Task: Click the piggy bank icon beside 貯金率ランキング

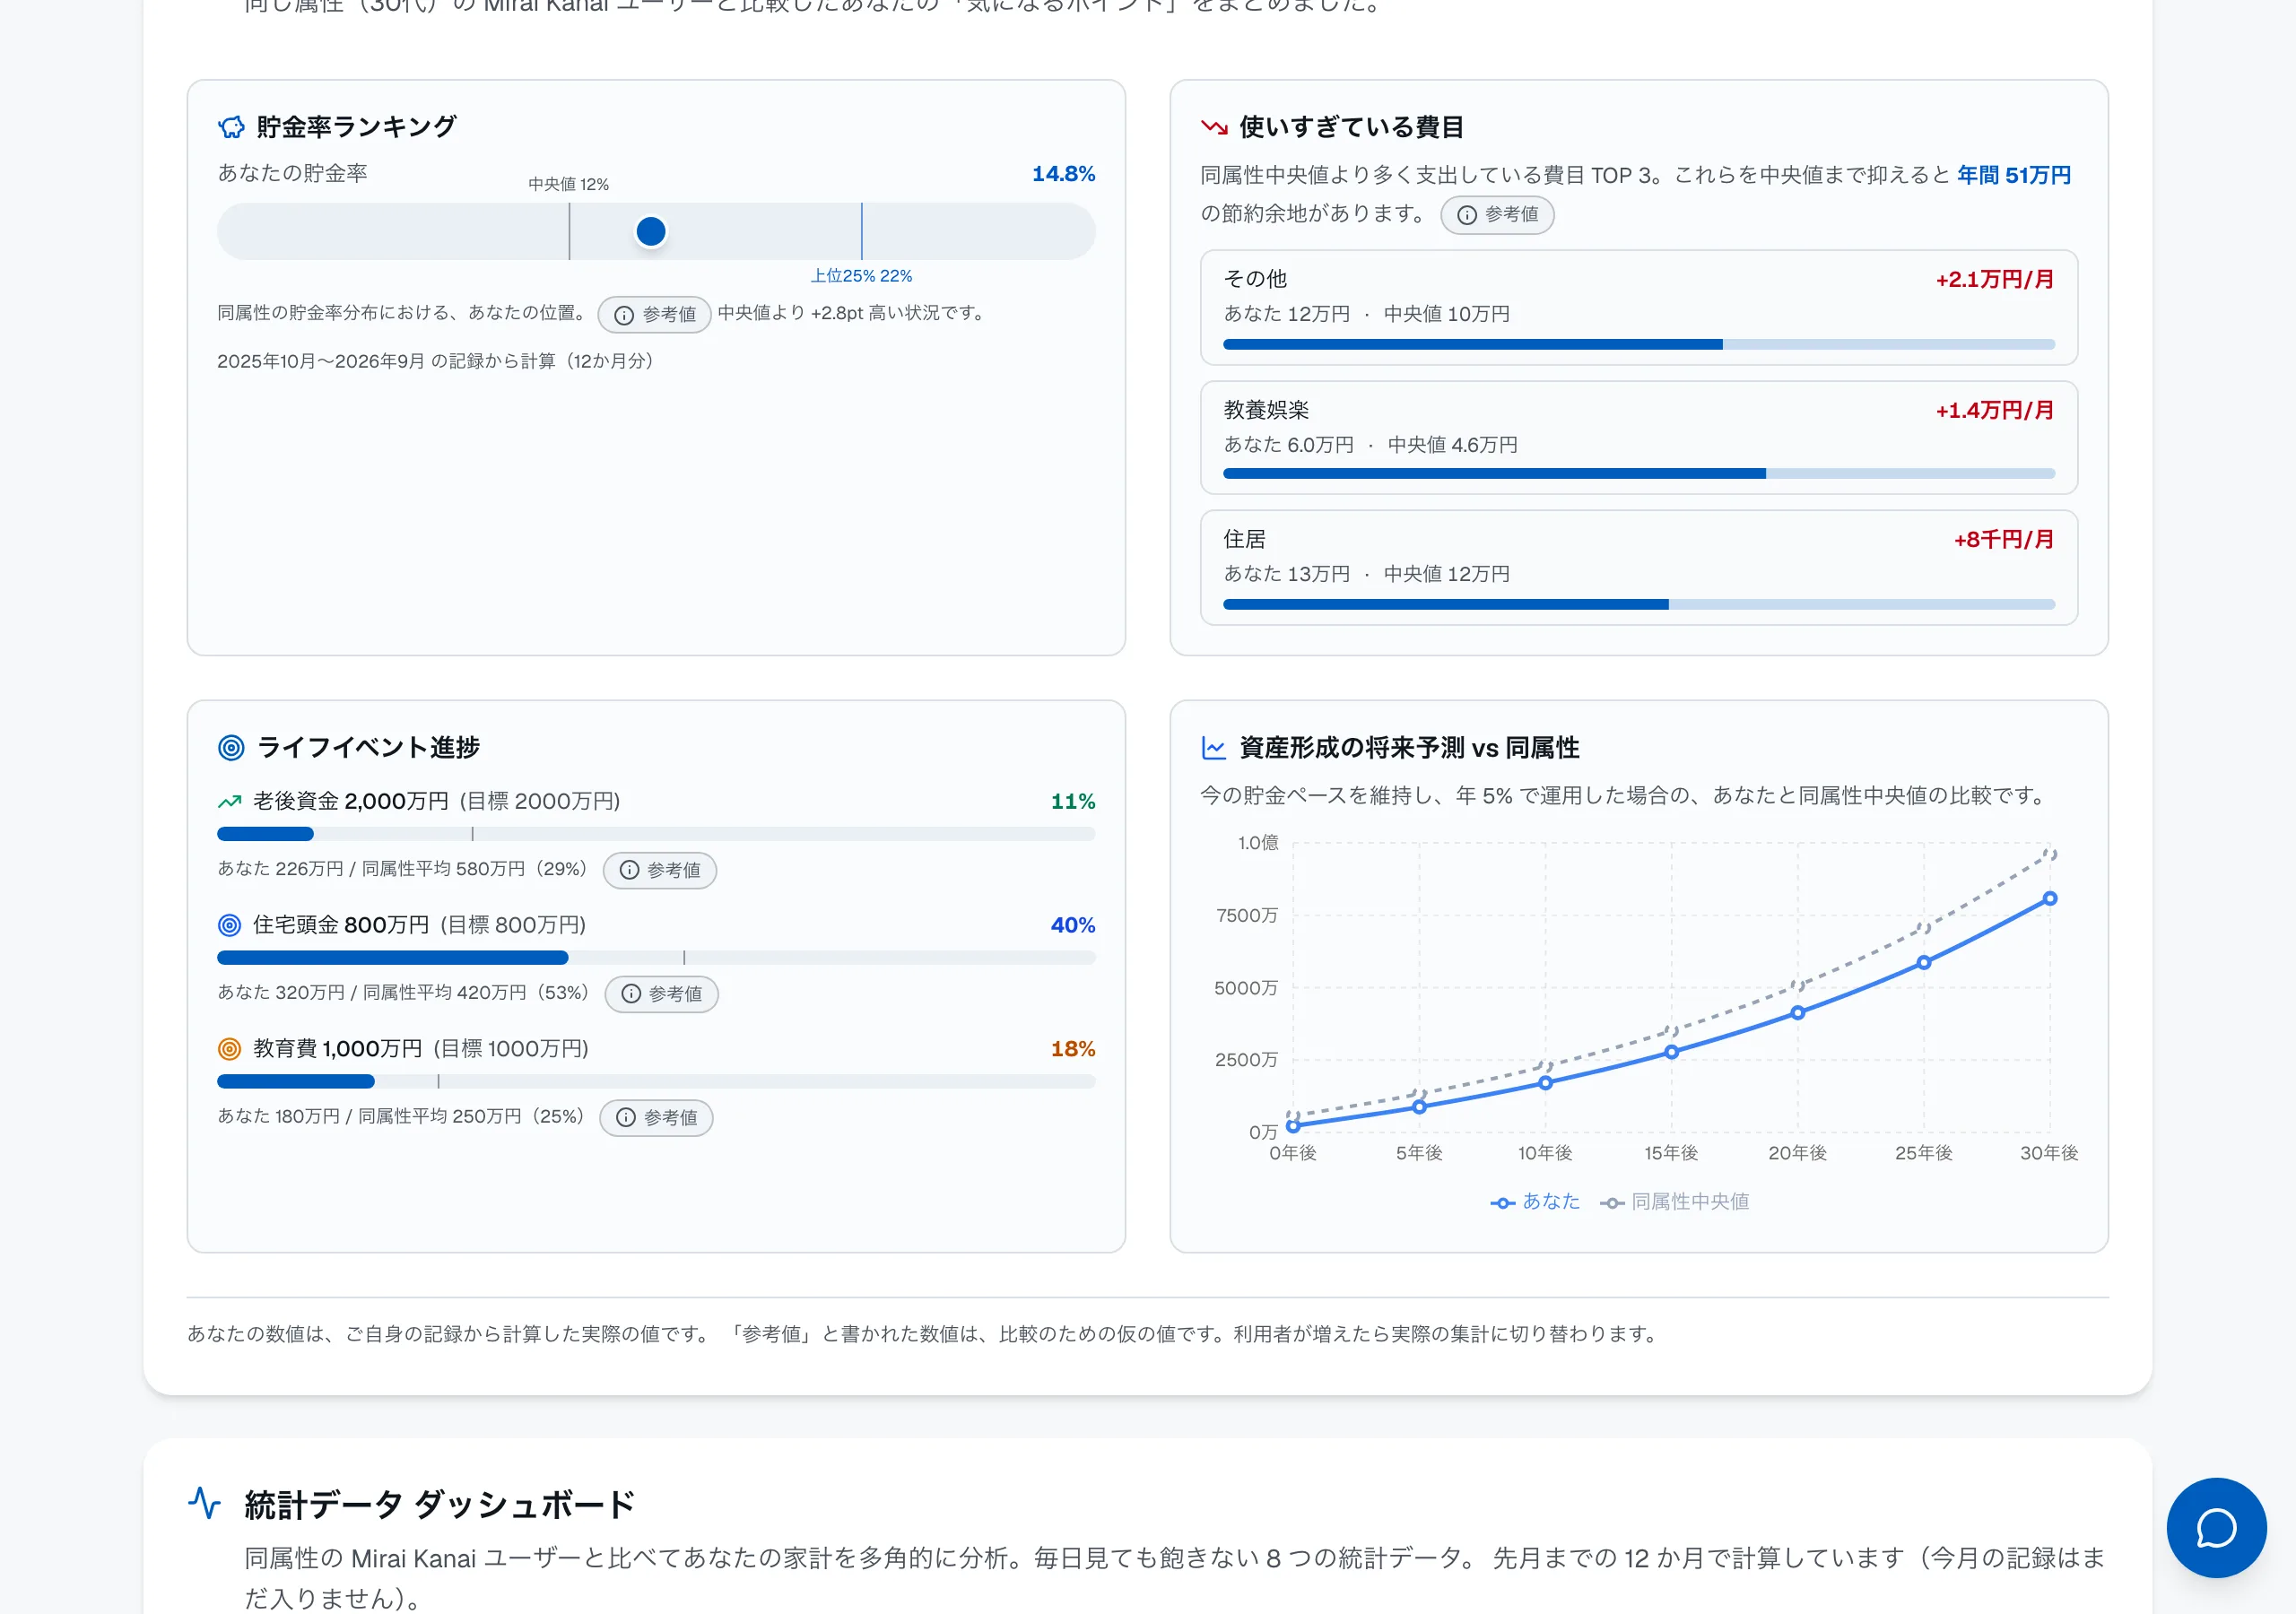Action: pyautogui.click(x=231, y=127)
